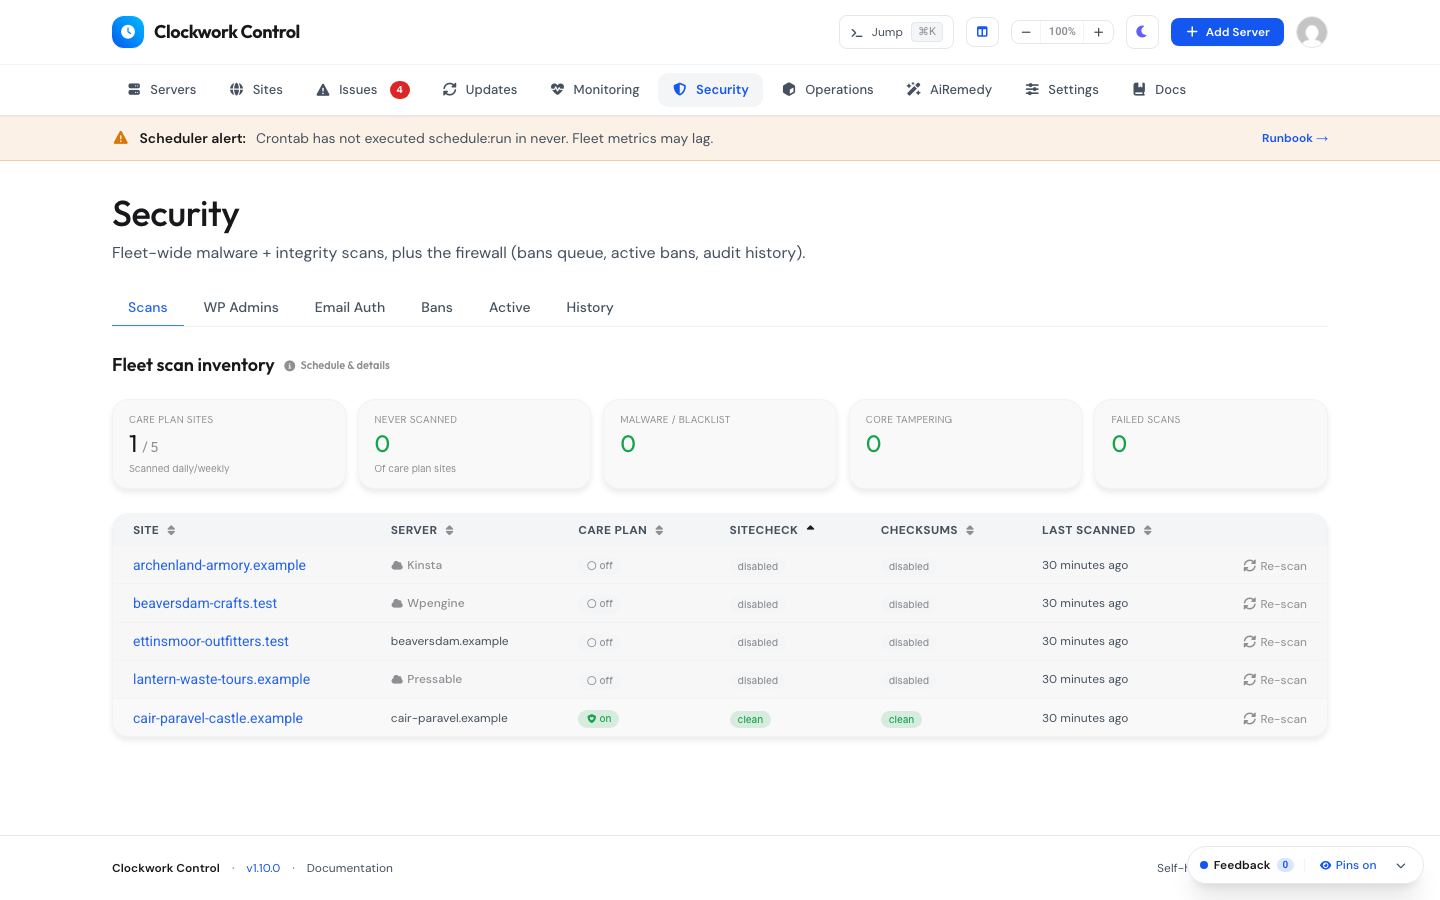Switch to the WP Admins tab
1440x900 pixels.
pyautogui.click(x=241, y=308)
